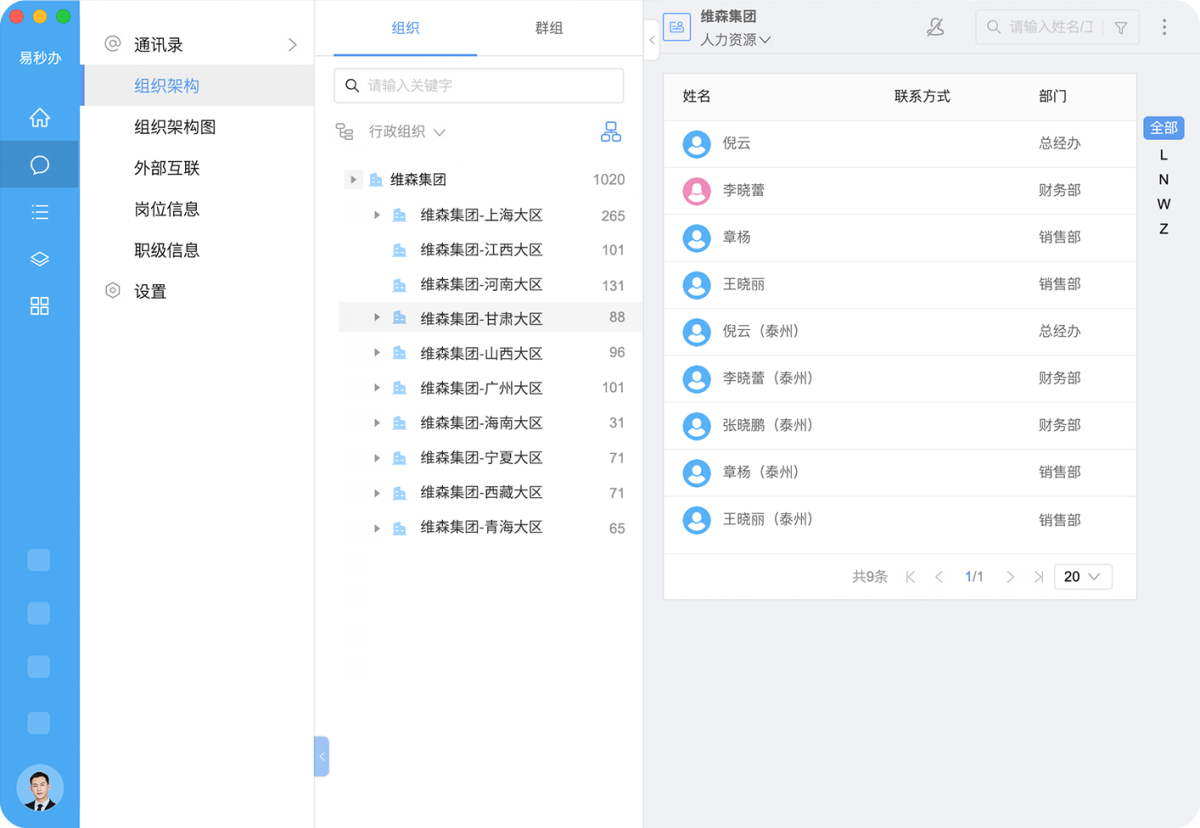The height and width of the screenshot is (828, 1200).
Task: Click the crossed-out pen icon
Action: tap(936, 26)
